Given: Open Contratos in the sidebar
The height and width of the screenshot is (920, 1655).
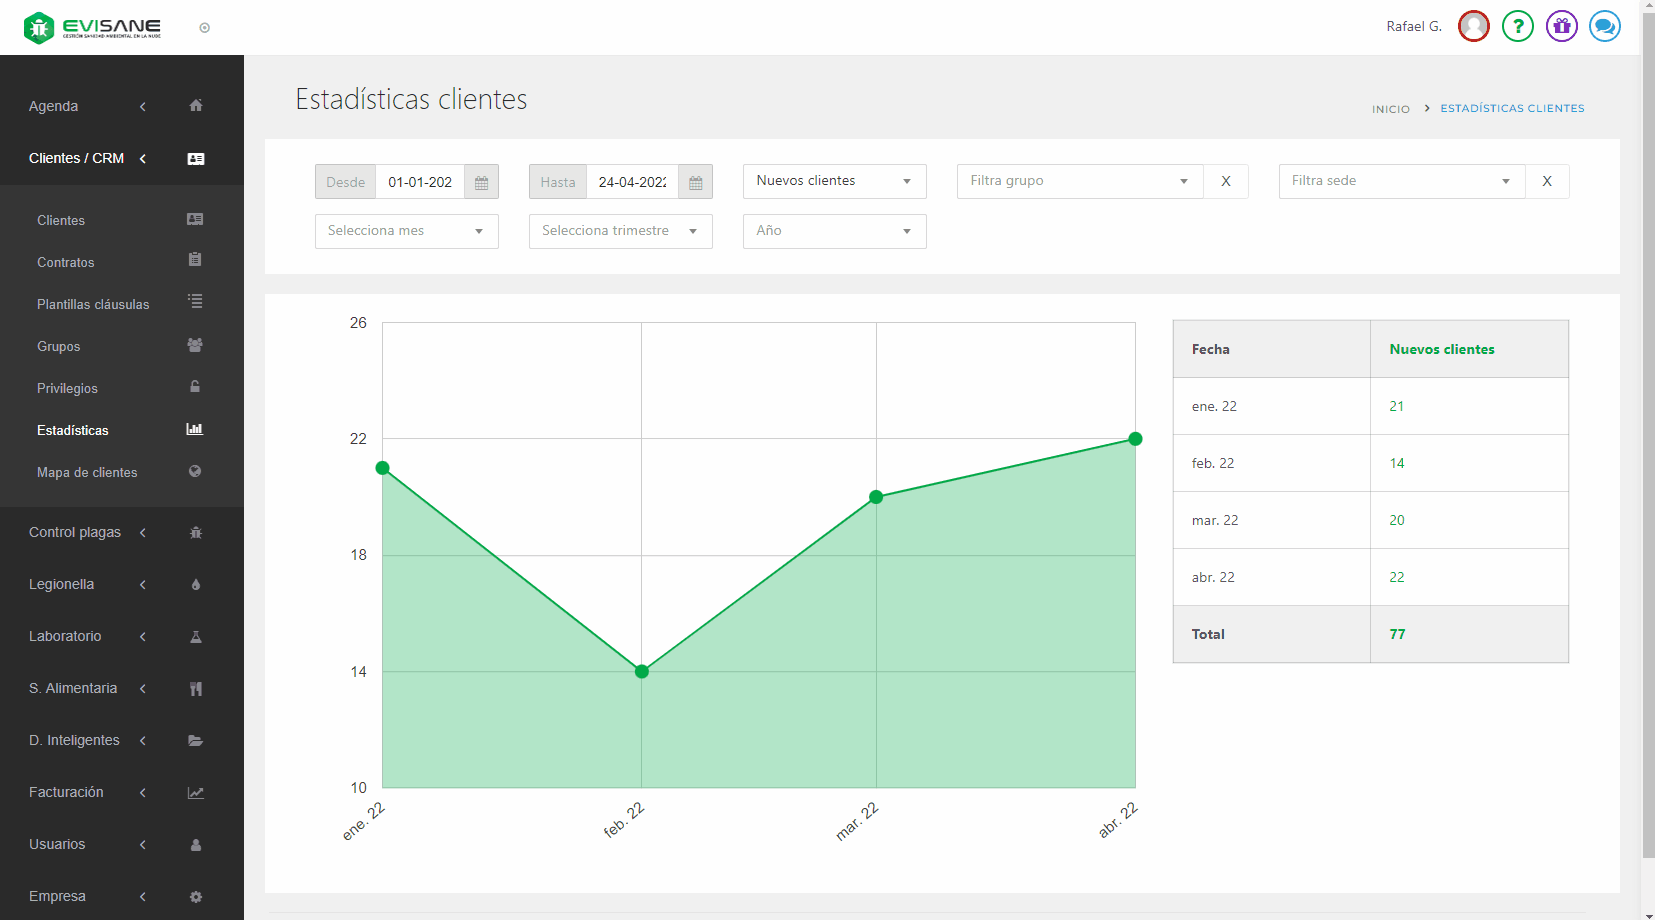Looking at the screenshot, I should [x=66, y=262].
